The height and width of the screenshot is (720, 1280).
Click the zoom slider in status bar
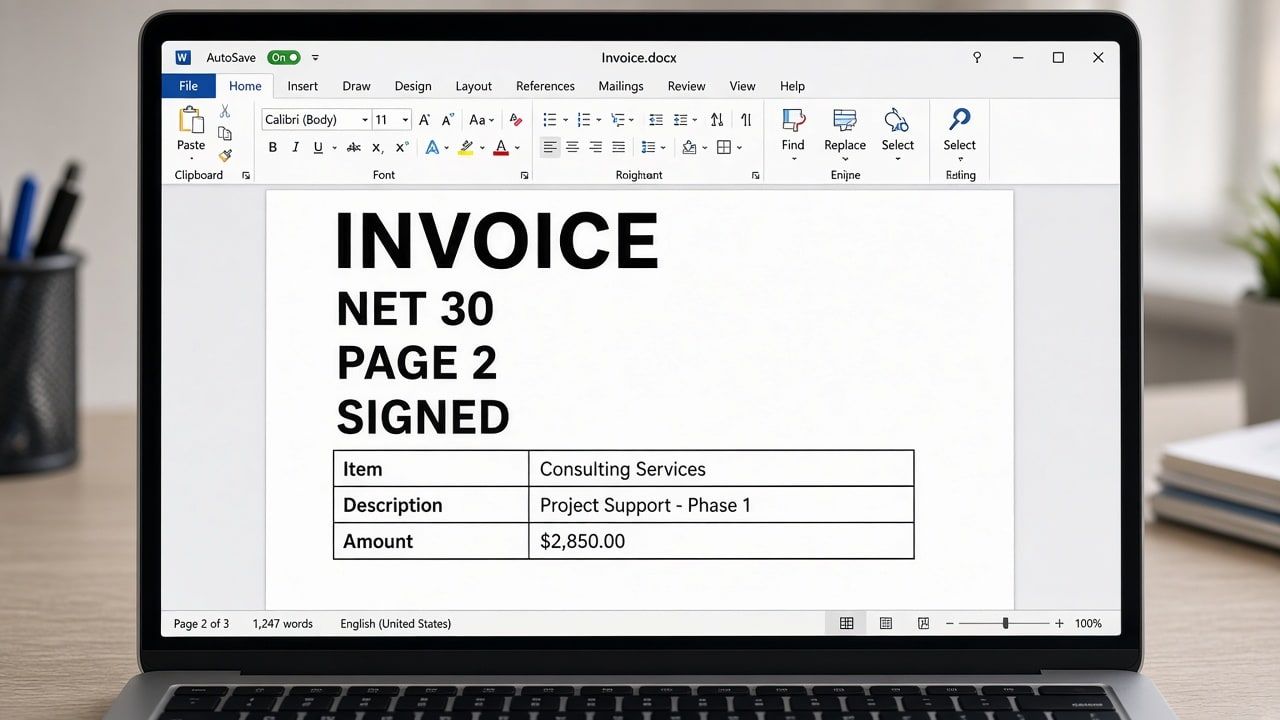click(x=1004, y=623)
